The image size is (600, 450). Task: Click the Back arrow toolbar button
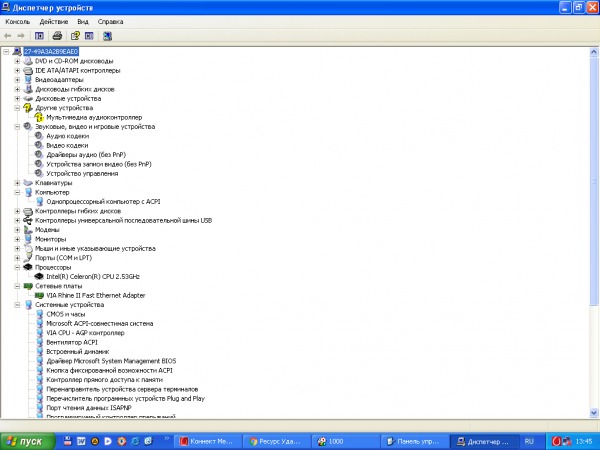click(7, 36)
